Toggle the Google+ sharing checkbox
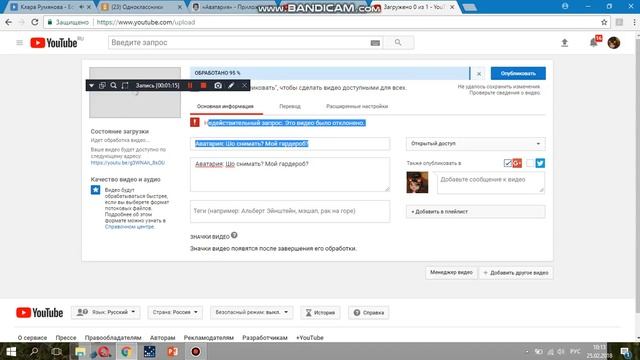This screenshot has height=360, width=640. coord(507,163)
